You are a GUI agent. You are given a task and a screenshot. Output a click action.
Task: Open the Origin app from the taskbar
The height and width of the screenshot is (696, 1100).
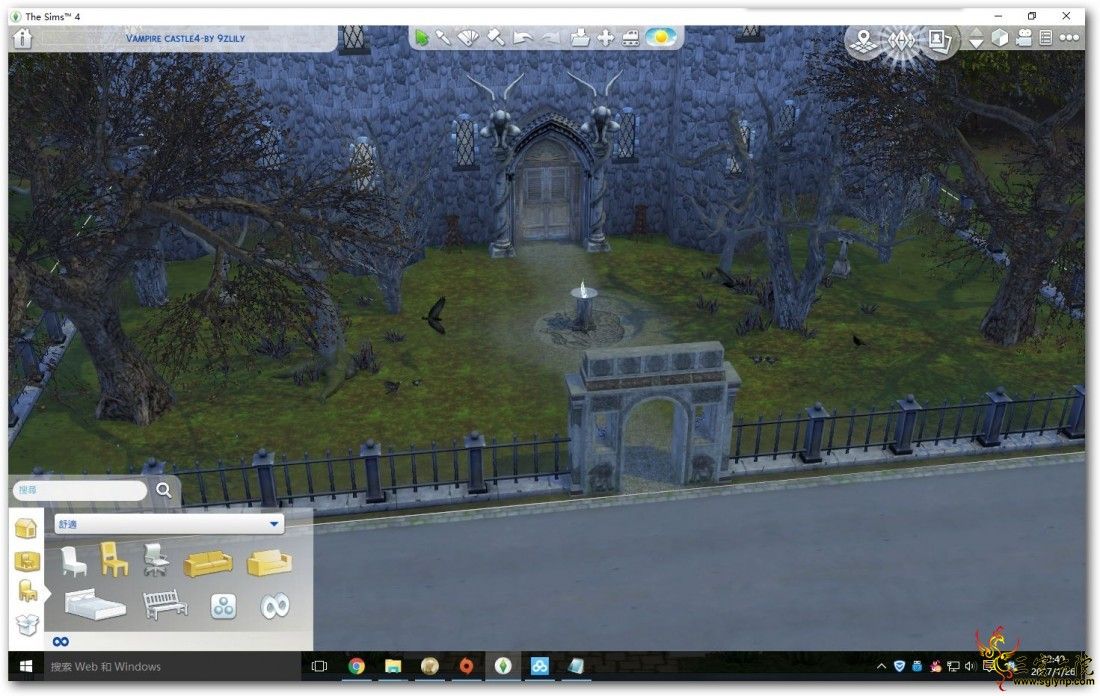466,667
